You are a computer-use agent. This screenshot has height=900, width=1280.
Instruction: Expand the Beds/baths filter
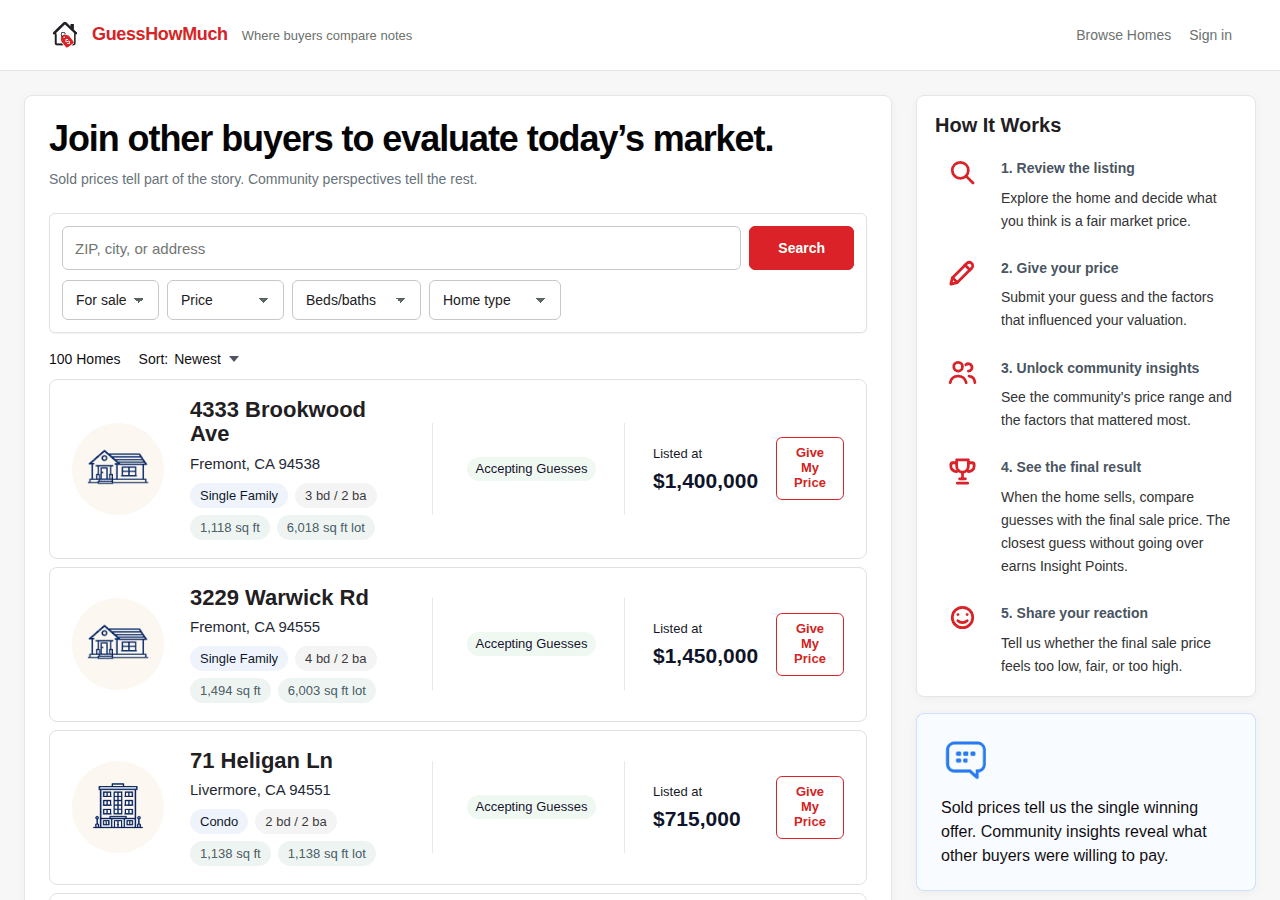coord(356,300)
